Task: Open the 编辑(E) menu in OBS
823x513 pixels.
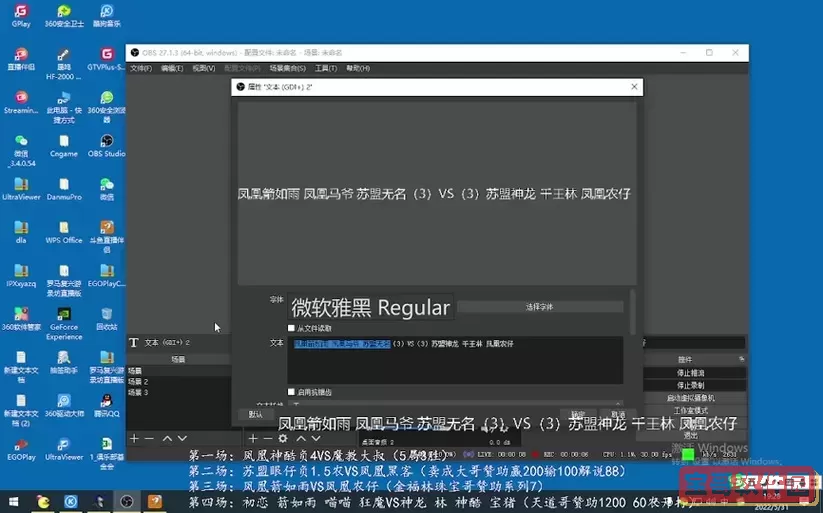Action: (172, 68)
